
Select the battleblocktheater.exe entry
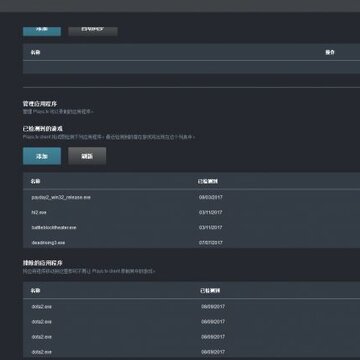(x=191, y=228)
